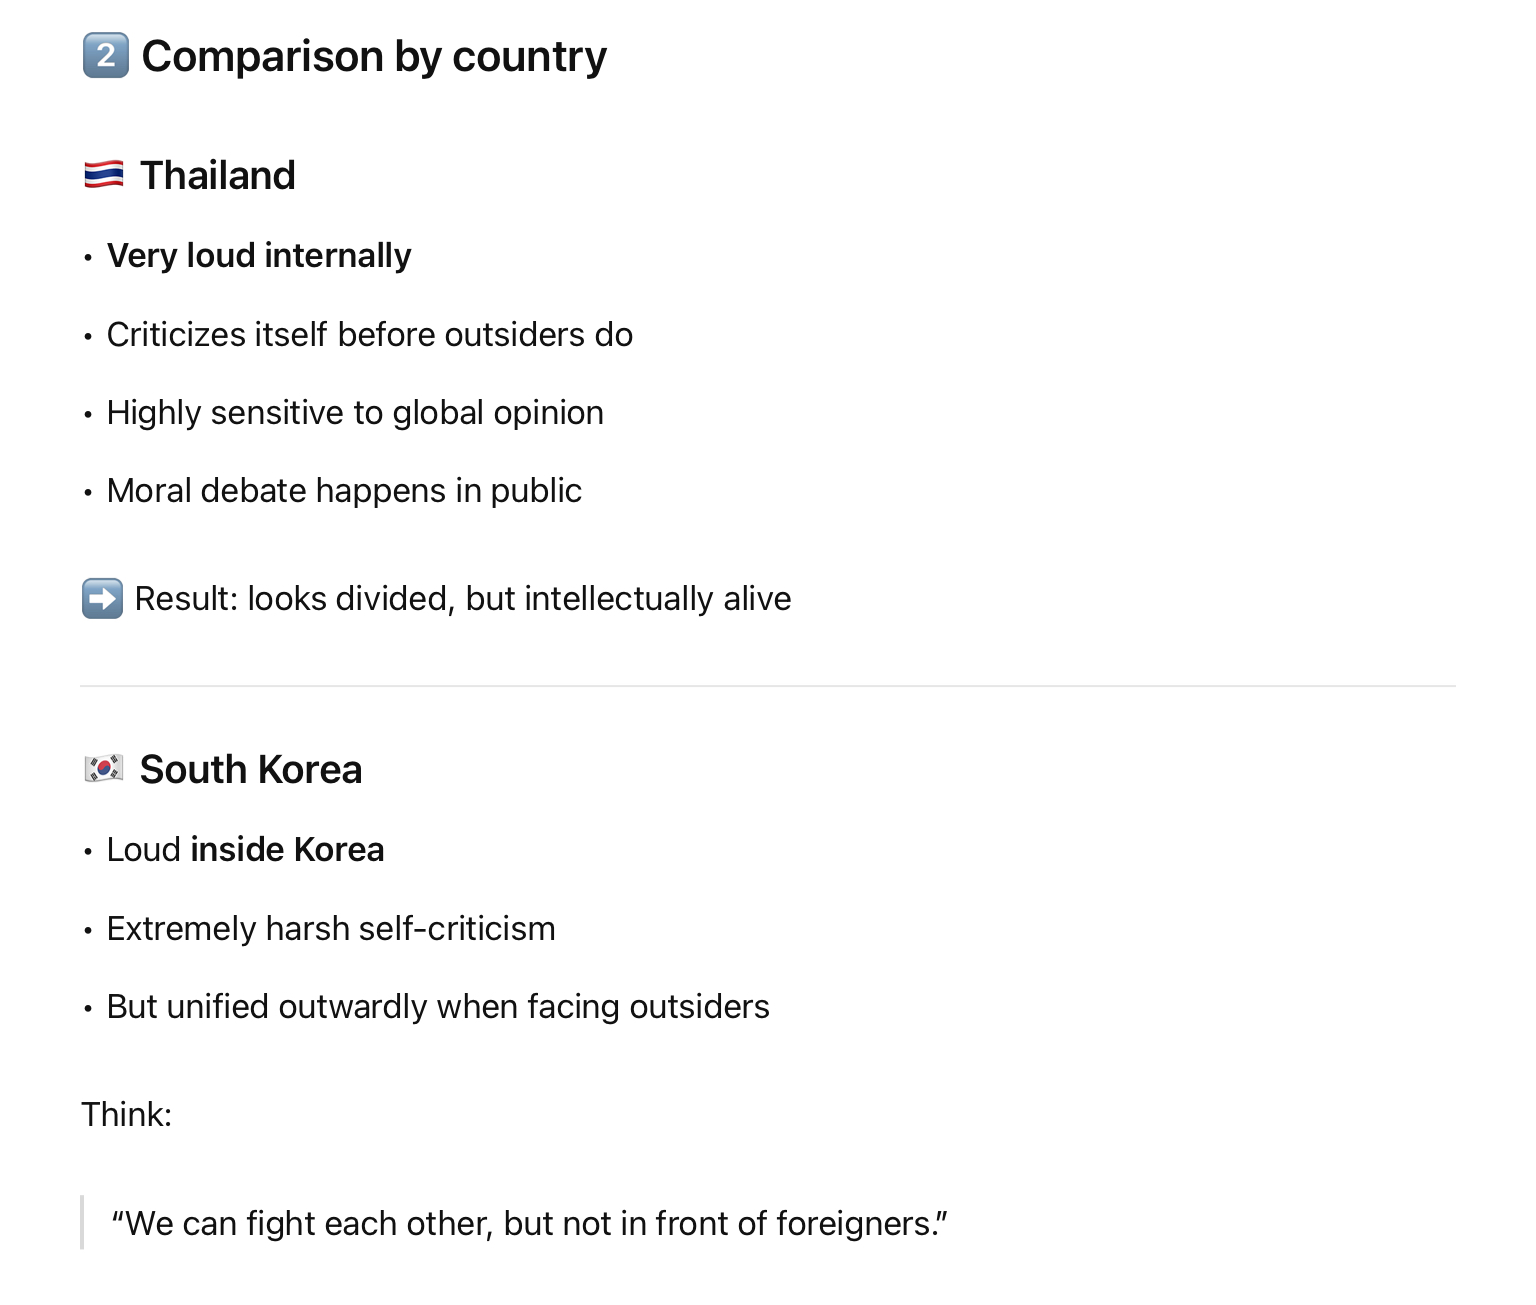Select 'Highly sensitive to global opinion' line
1536x1305 pixels.
tap(355, 413)
